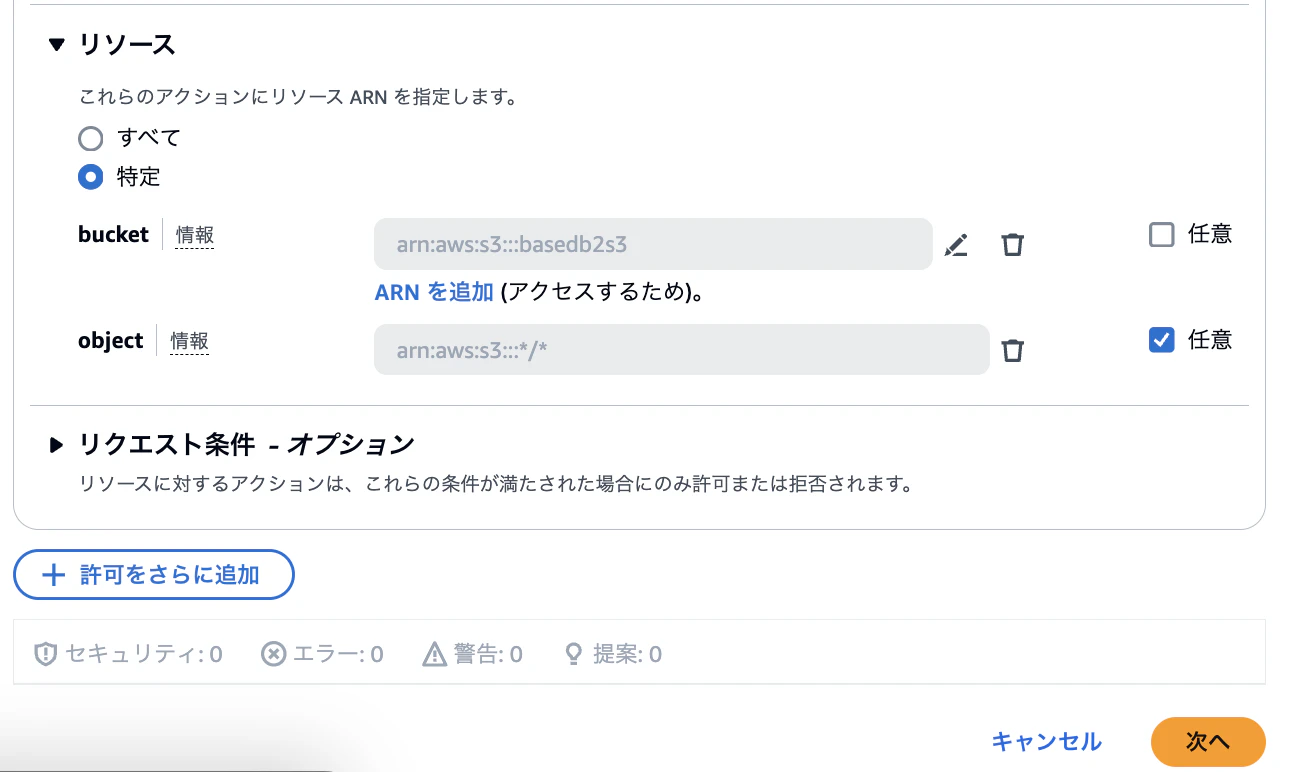Click the 許可をさらに追加 button
Viewport: 1296px width, 772px height.
click(x=154, y=575)
